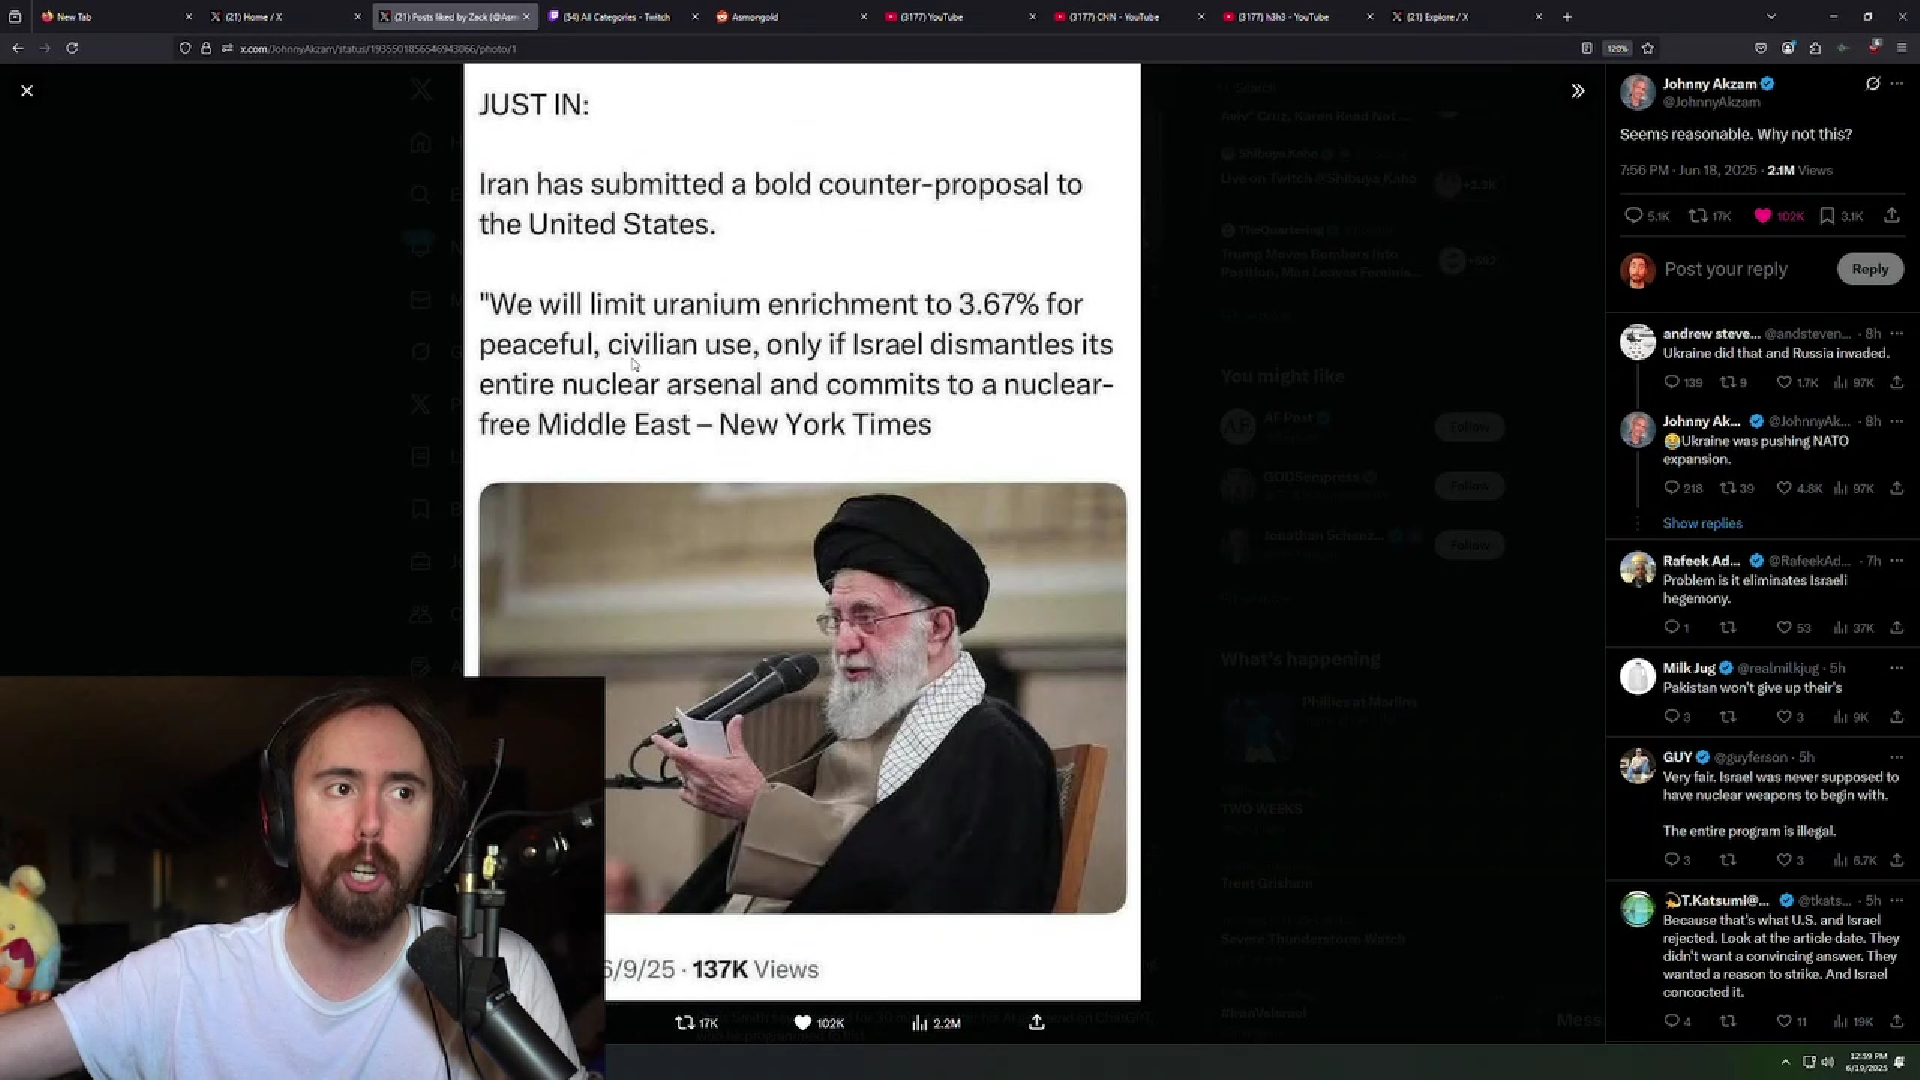Click the Reply button
1920x1080 pixels.
(x=1870, y=269)
